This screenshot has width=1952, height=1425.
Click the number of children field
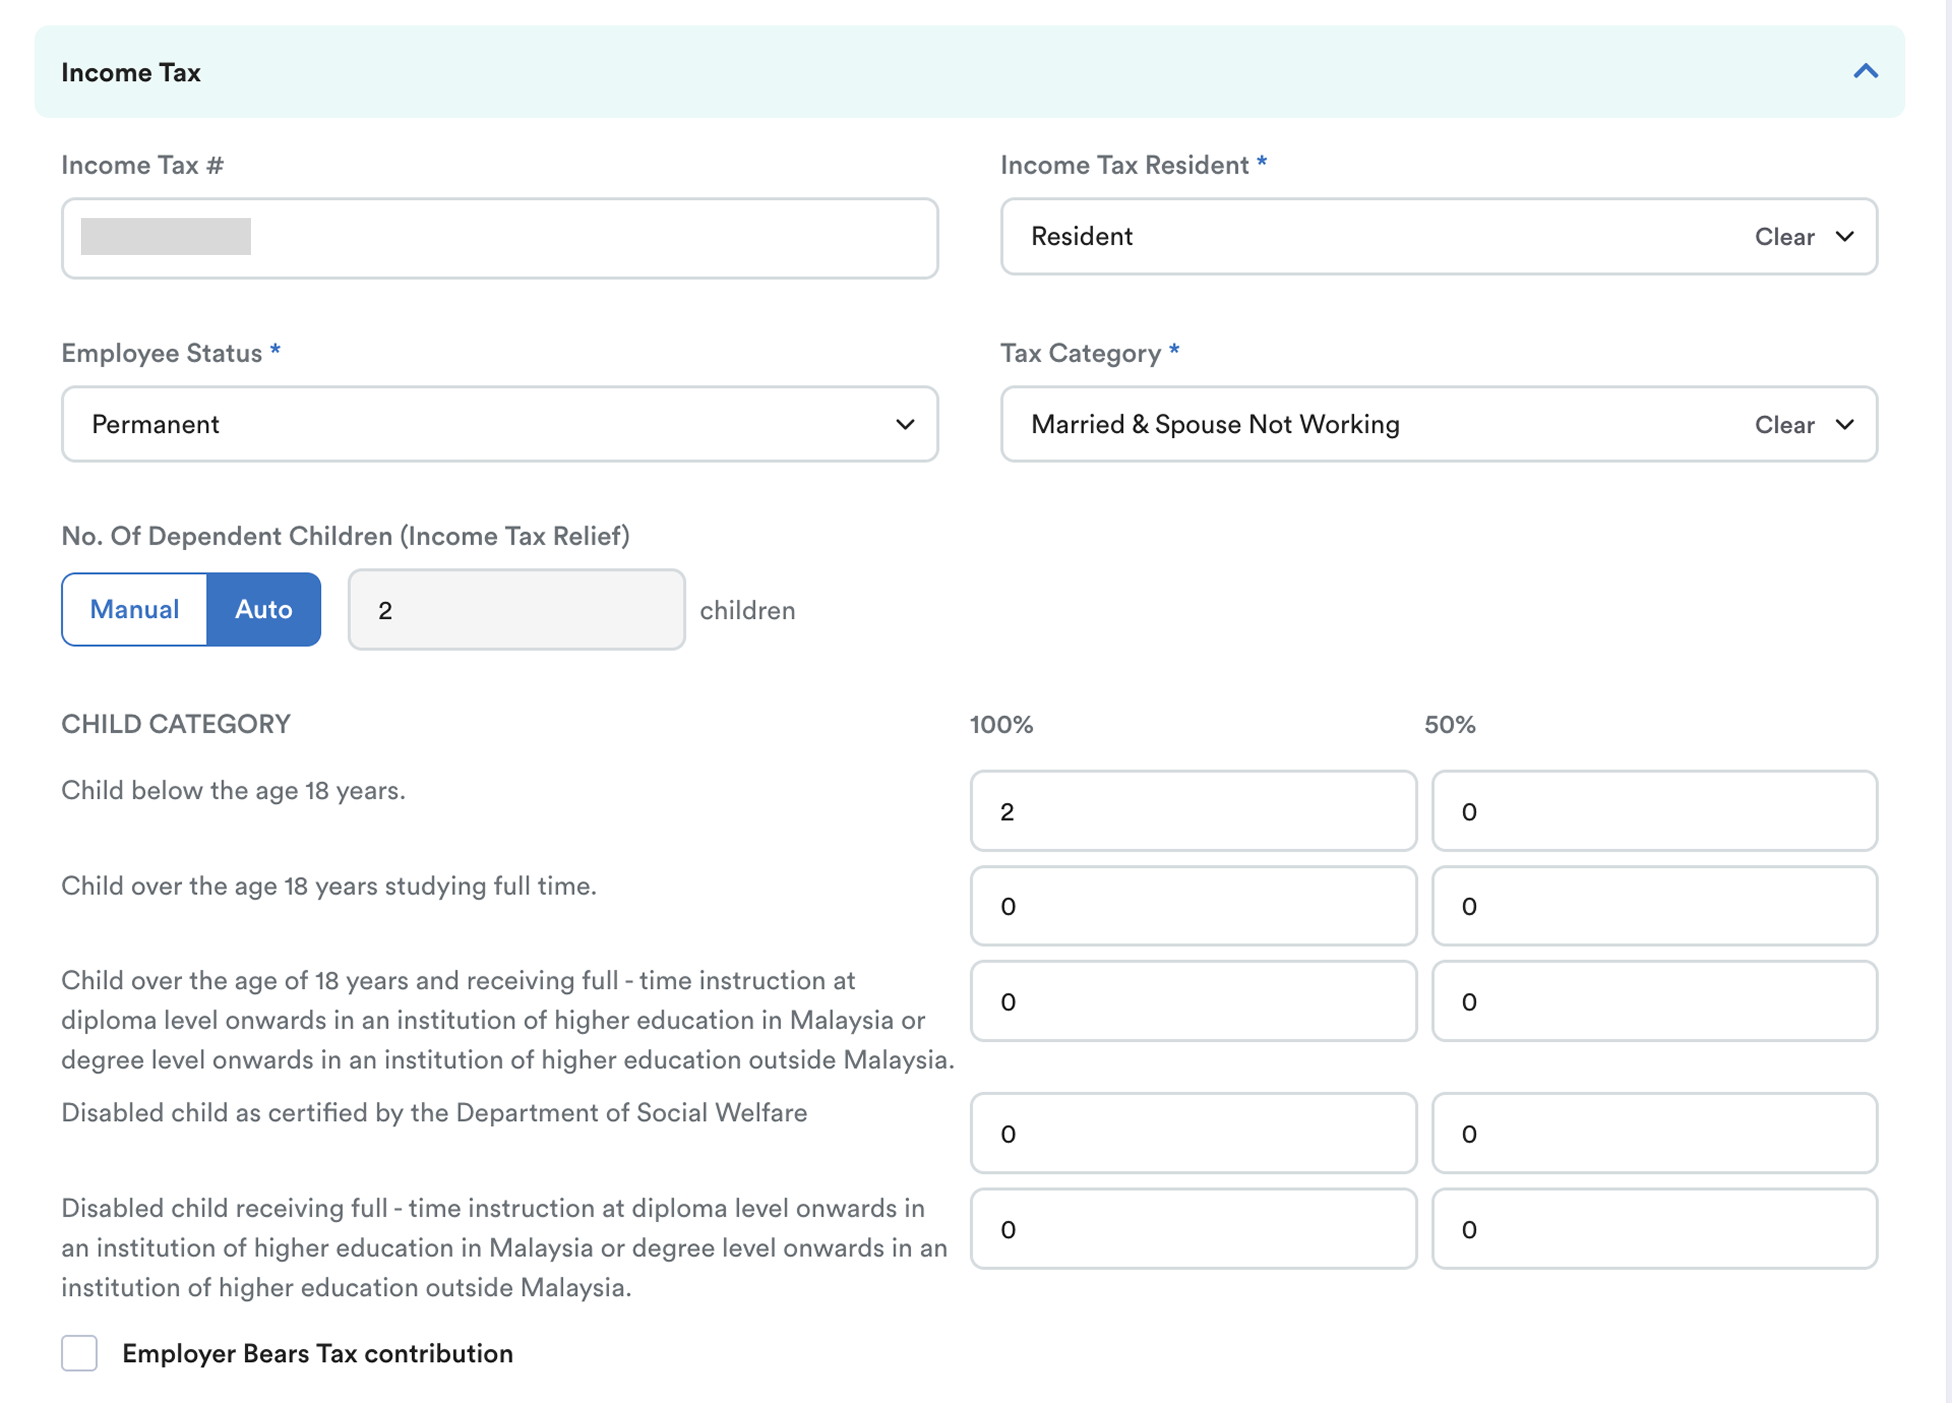click(x=516, y=610)
